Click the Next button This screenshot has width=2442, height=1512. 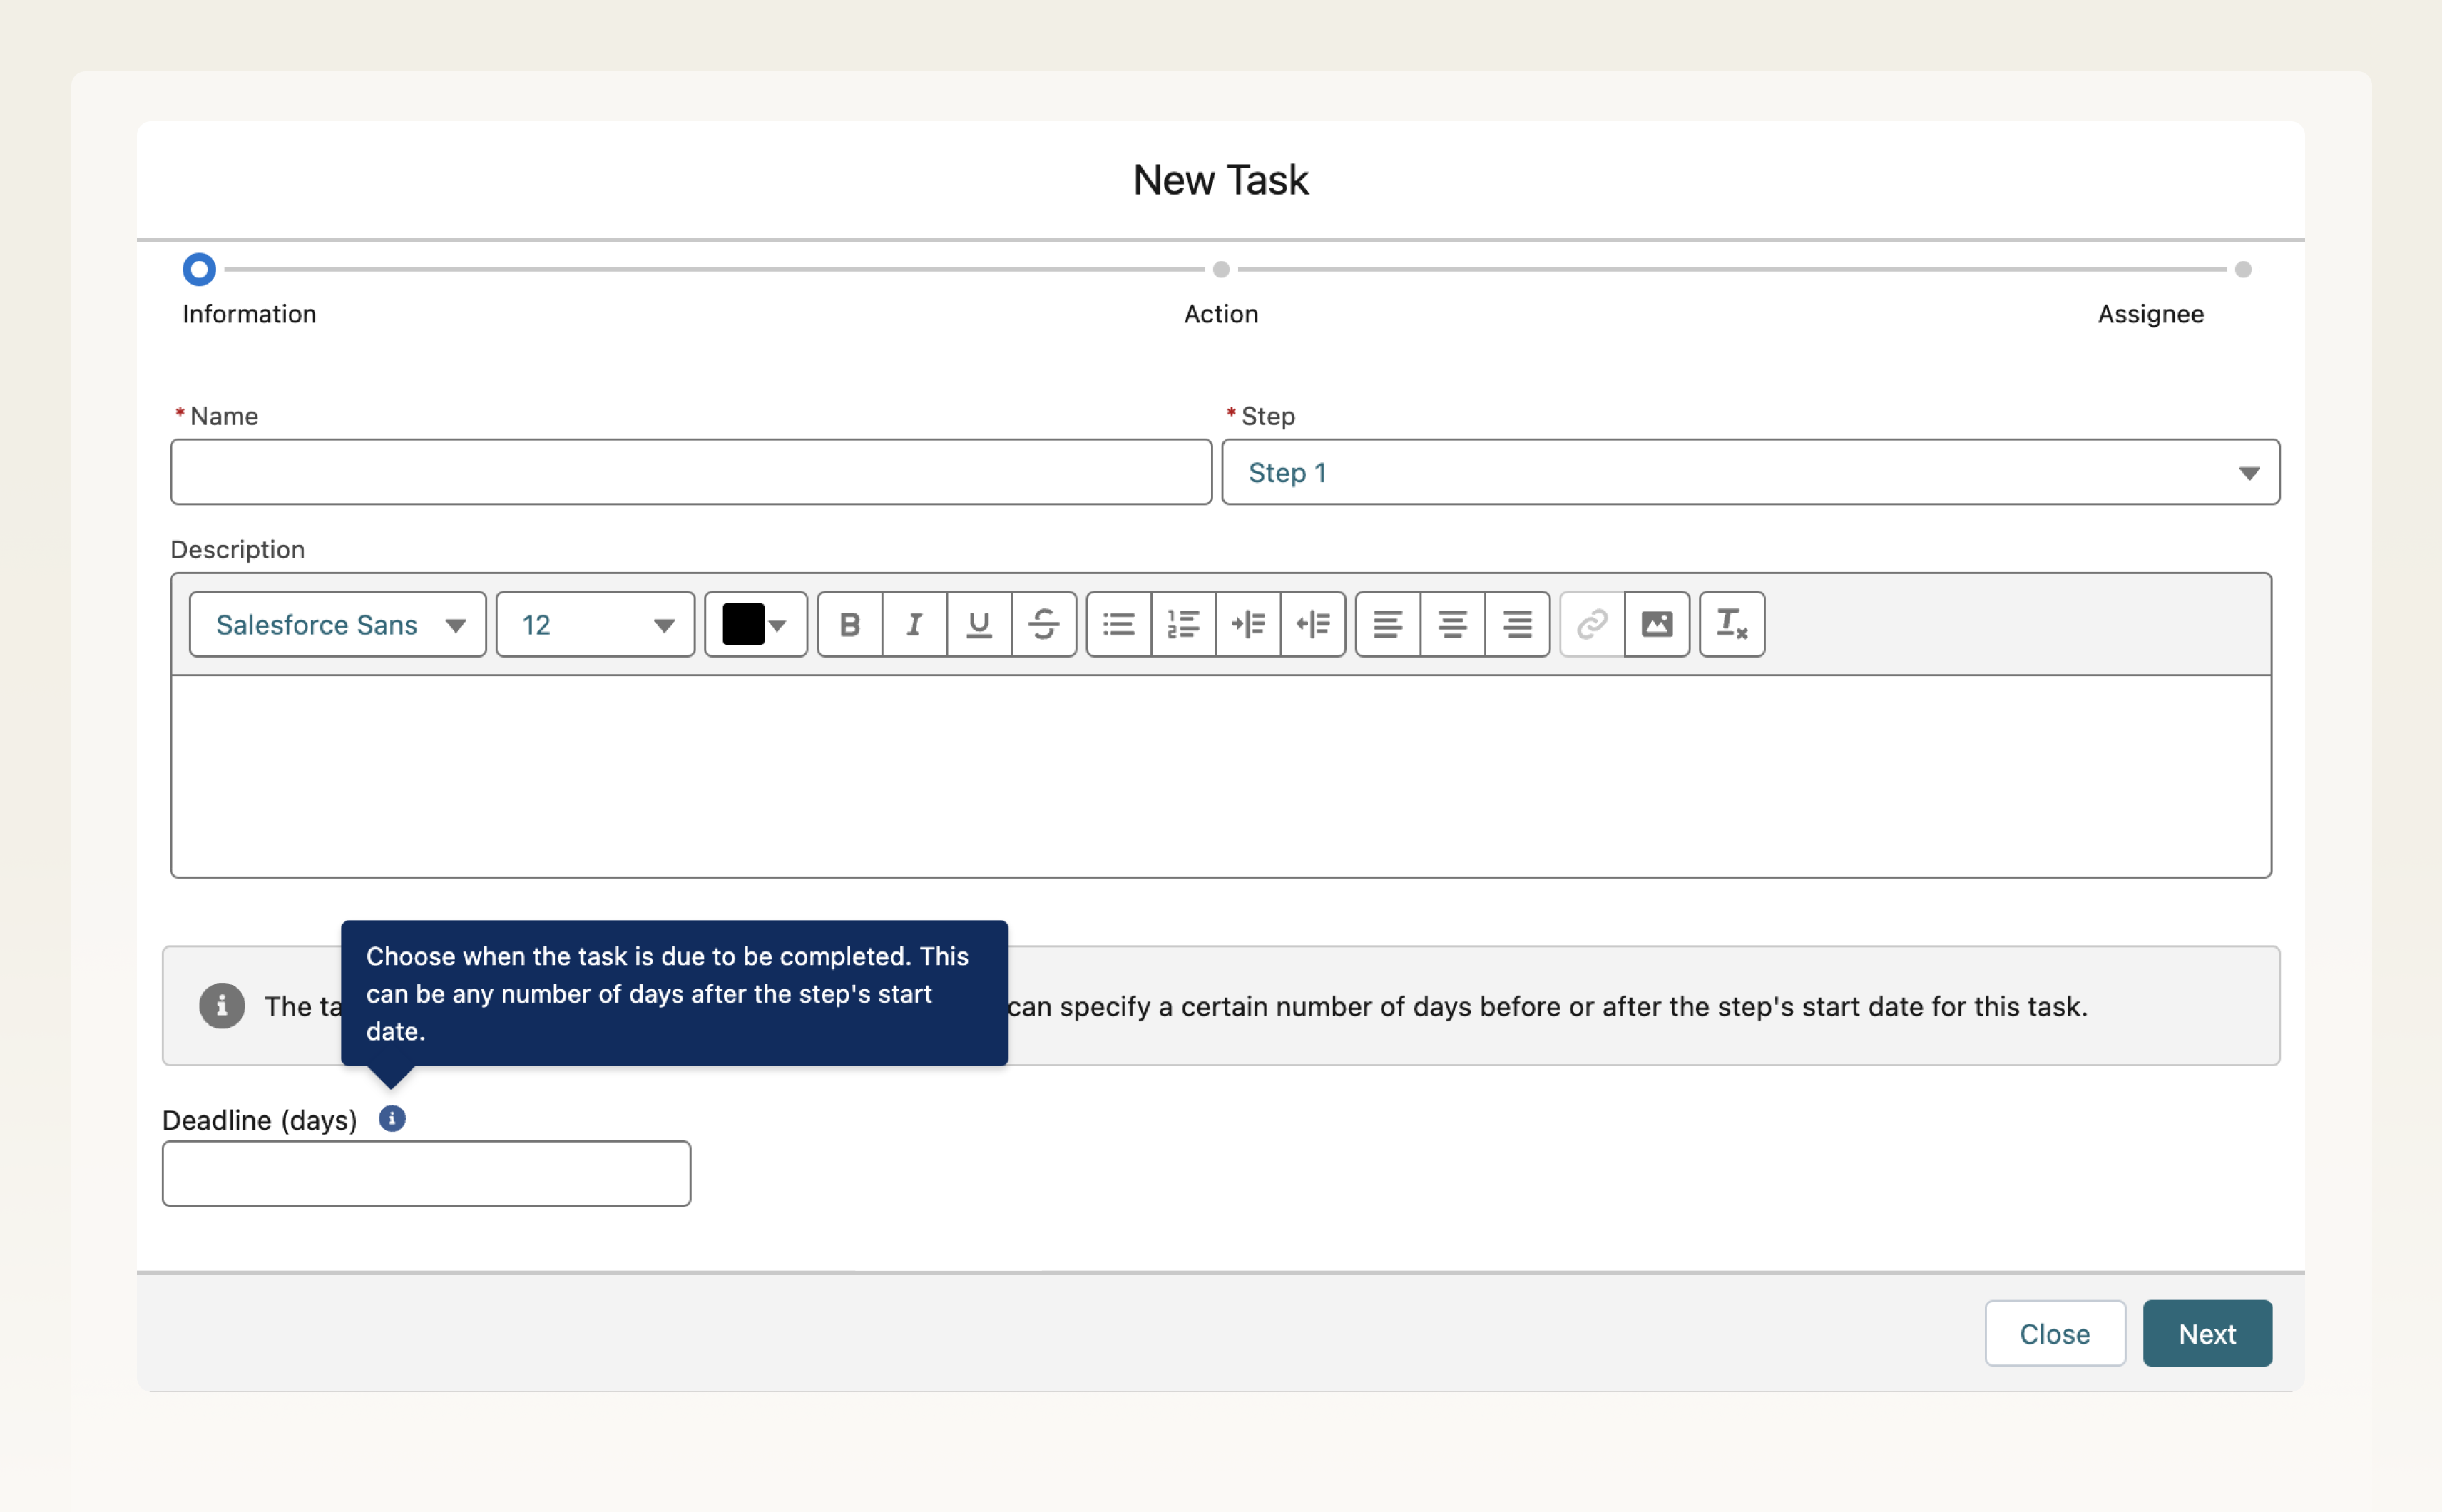[2206, 1332]
